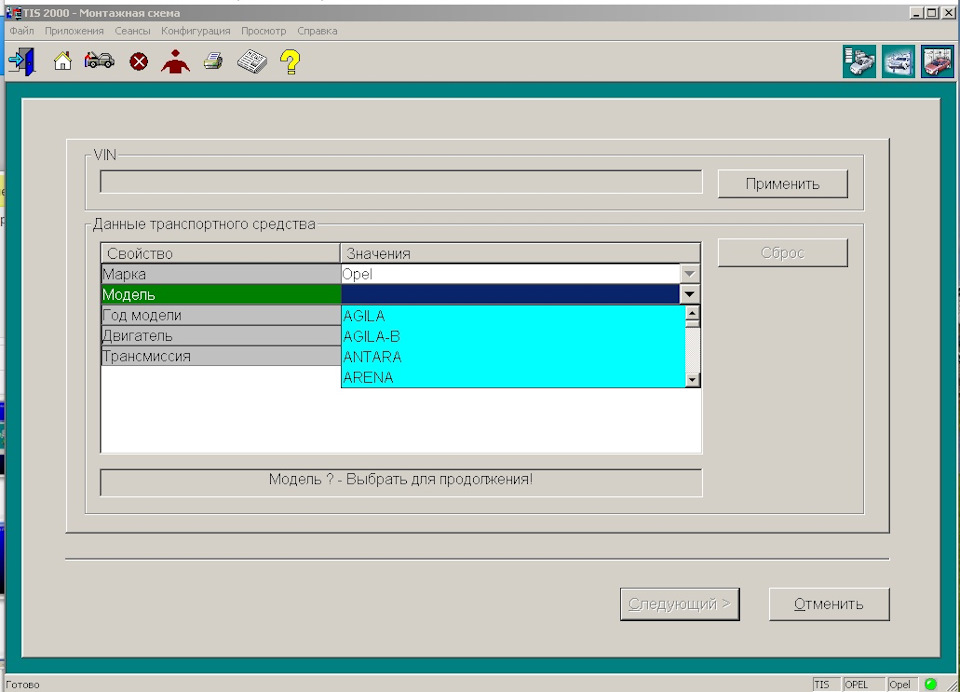Select AGILA from the model list

pyautogui.click(x=513, y=316)
